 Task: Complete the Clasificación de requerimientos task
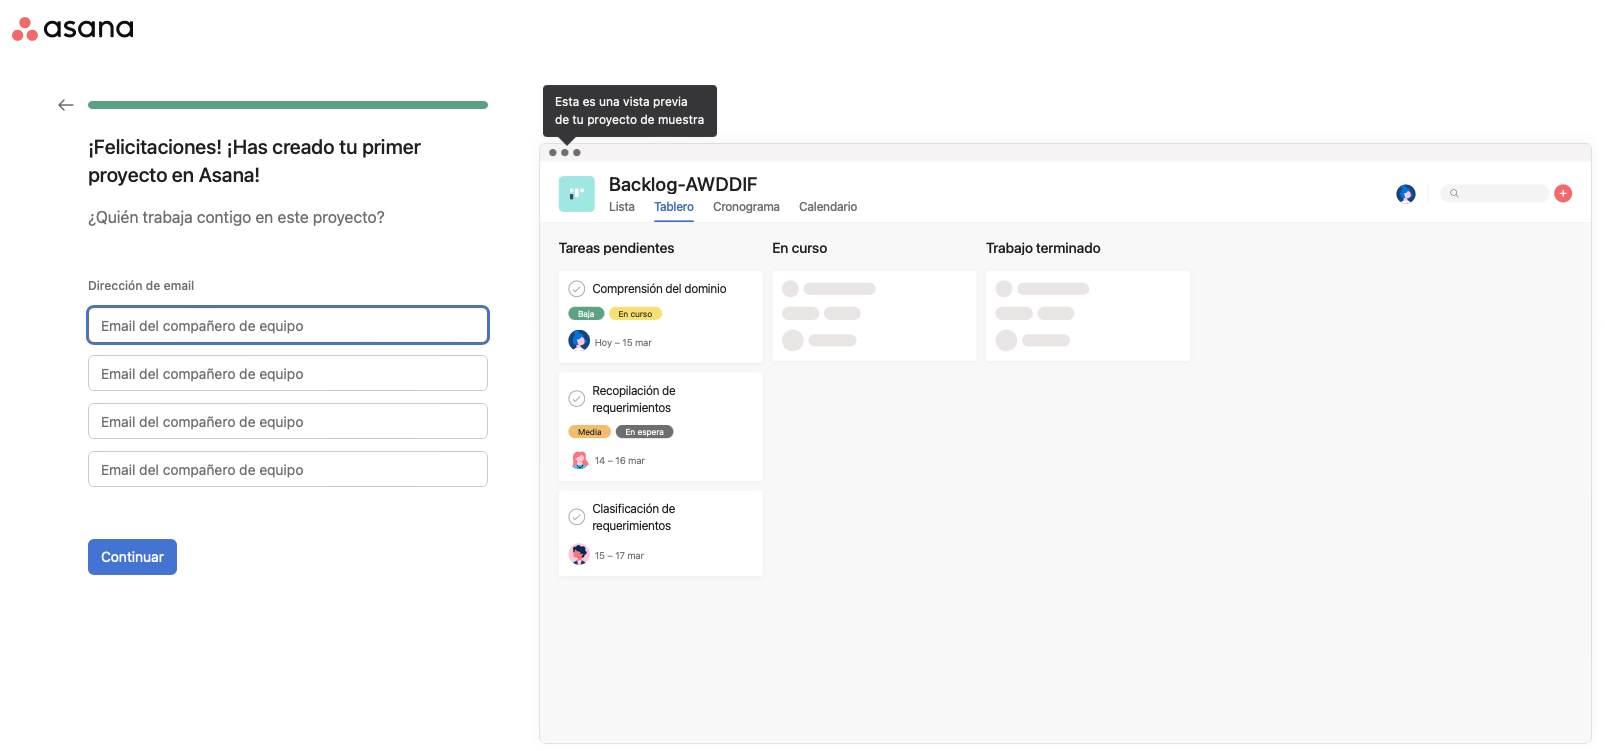[x=577, y=517]
